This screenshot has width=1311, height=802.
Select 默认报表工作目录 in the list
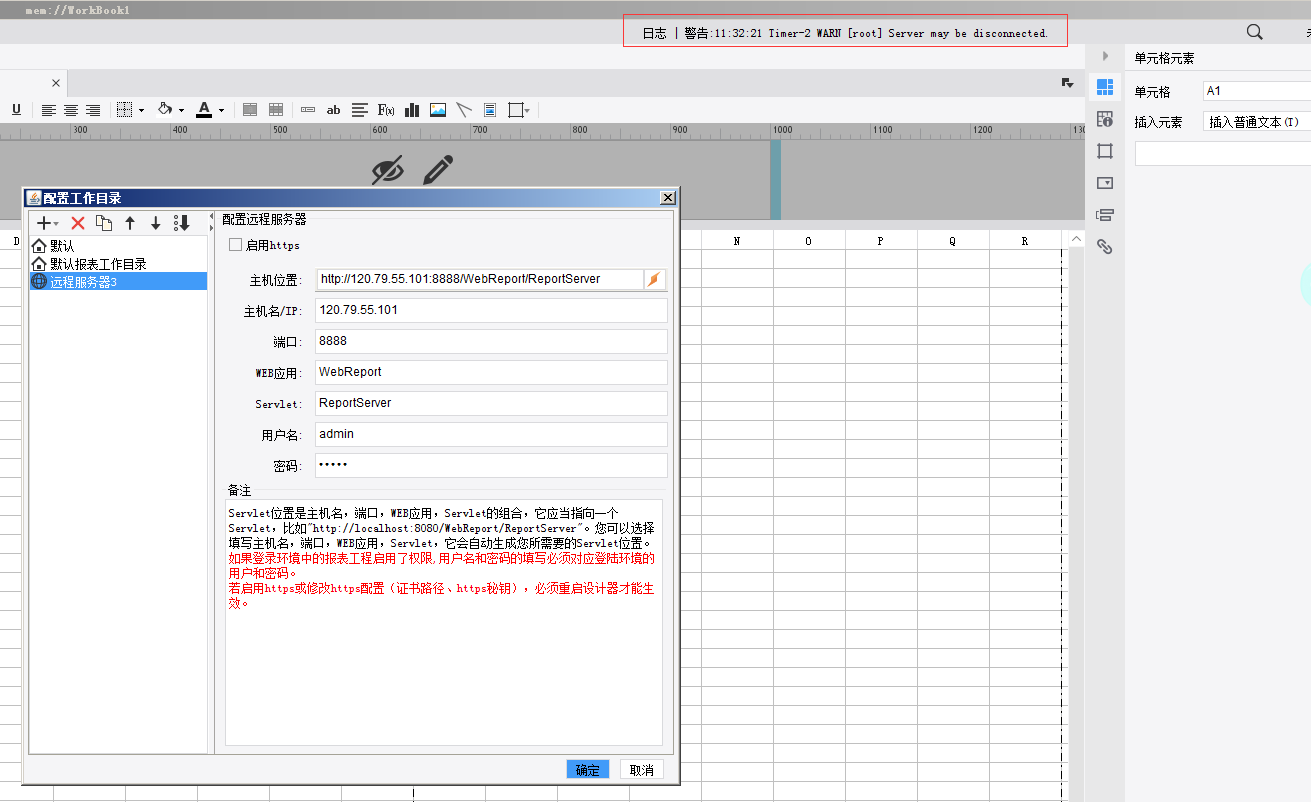point(118,264)
